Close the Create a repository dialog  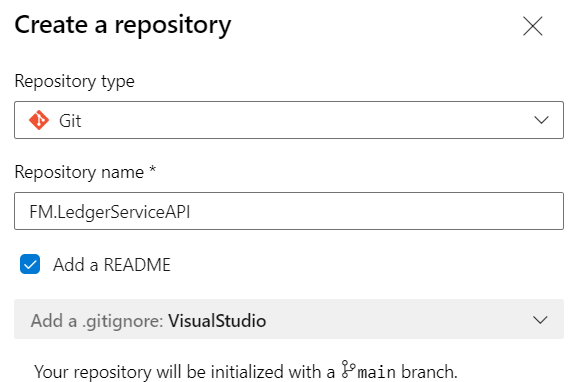click(532, 26)
